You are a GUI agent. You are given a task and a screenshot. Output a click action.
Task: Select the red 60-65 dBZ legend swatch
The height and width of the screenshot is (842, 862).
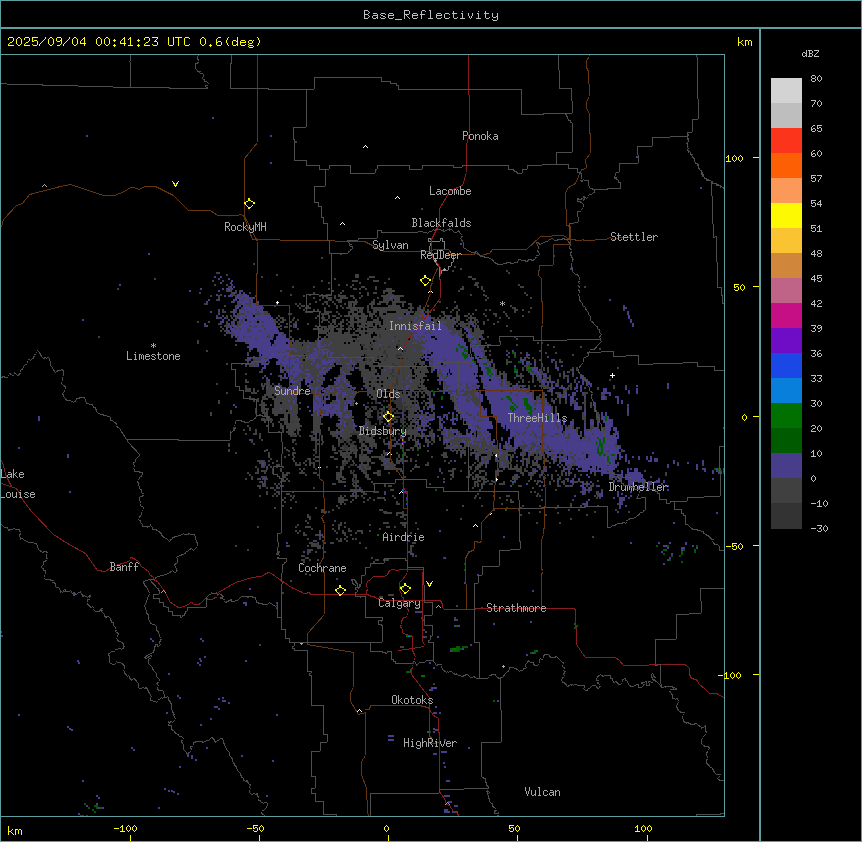point(786,140)
